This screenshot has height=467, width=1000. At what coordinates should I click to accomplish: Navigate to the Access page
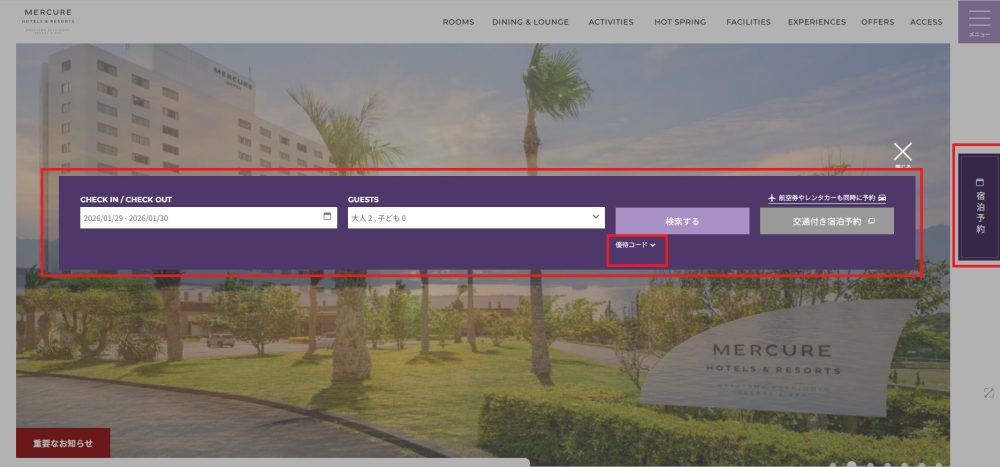pos(926,22)
